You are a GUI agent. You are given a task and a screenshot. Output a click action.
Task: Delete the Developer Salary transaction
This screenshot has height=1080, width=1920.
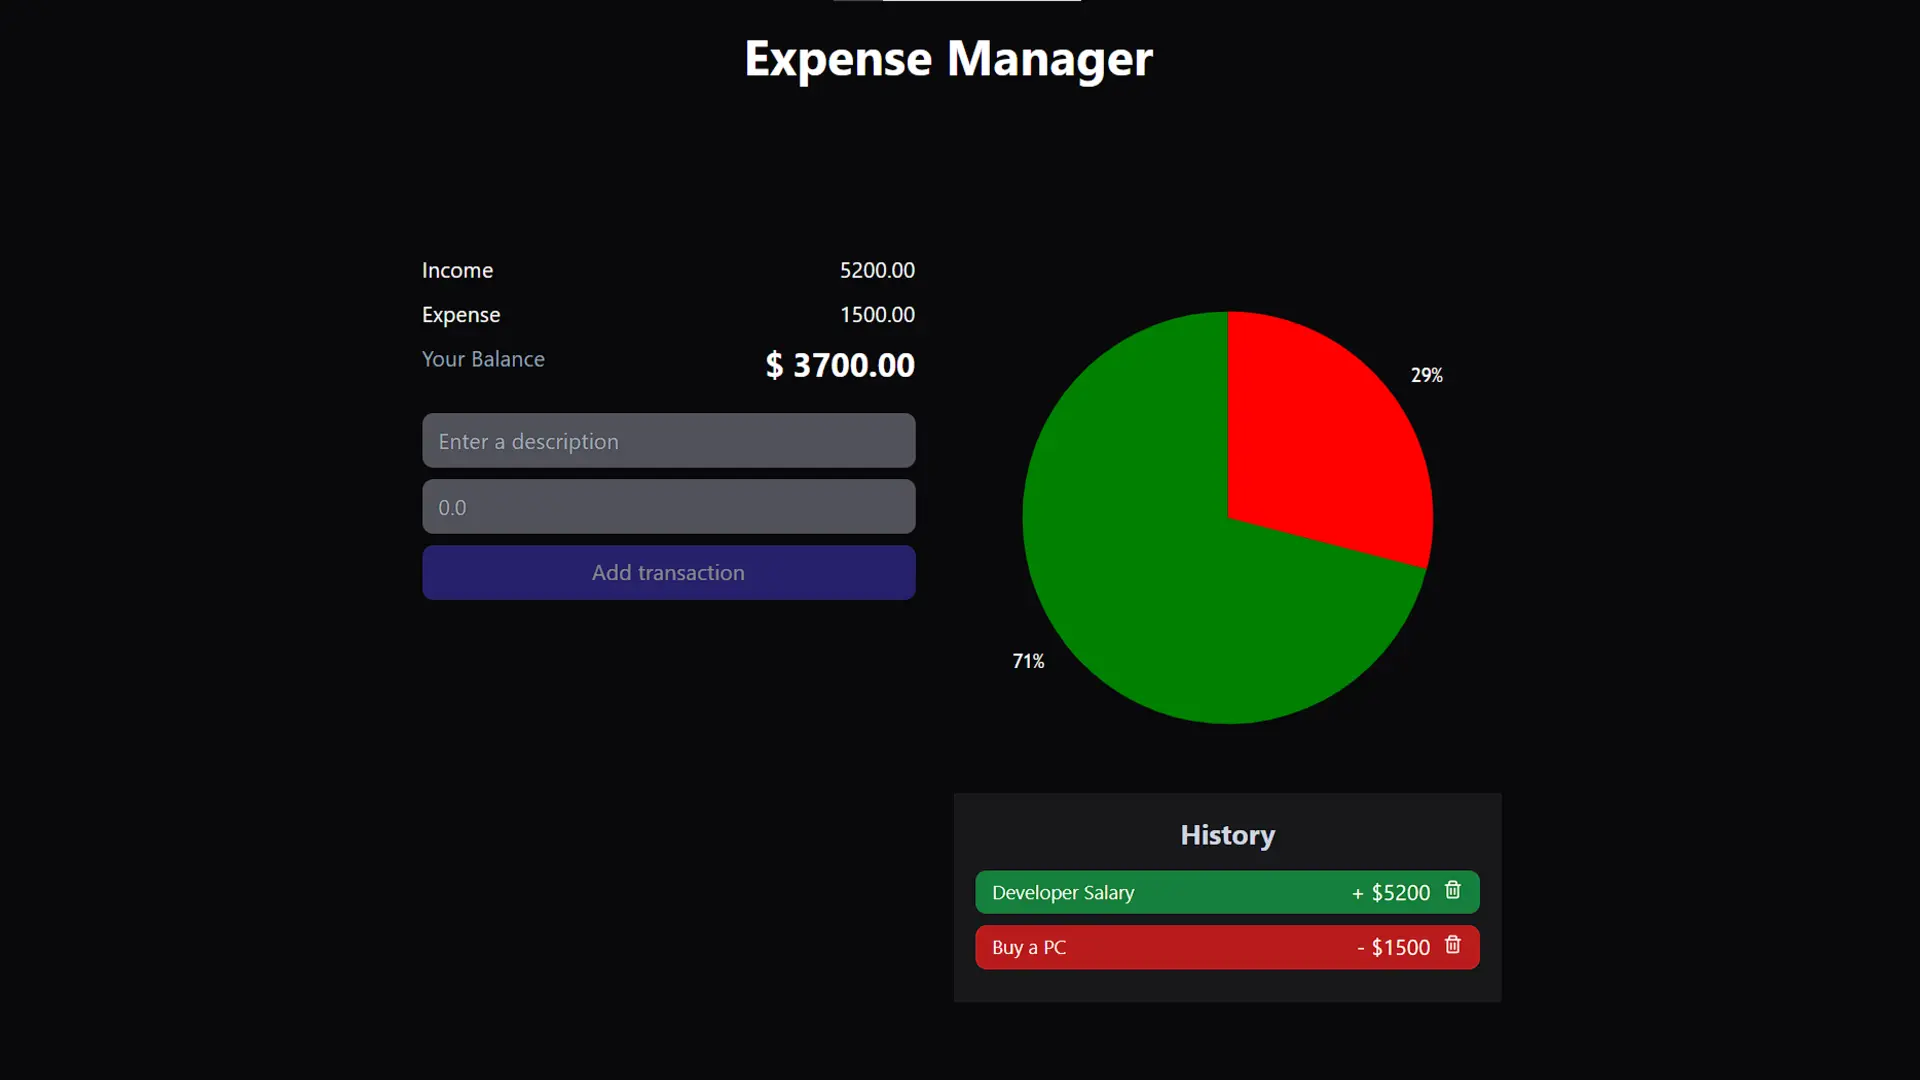point(1453,890)
